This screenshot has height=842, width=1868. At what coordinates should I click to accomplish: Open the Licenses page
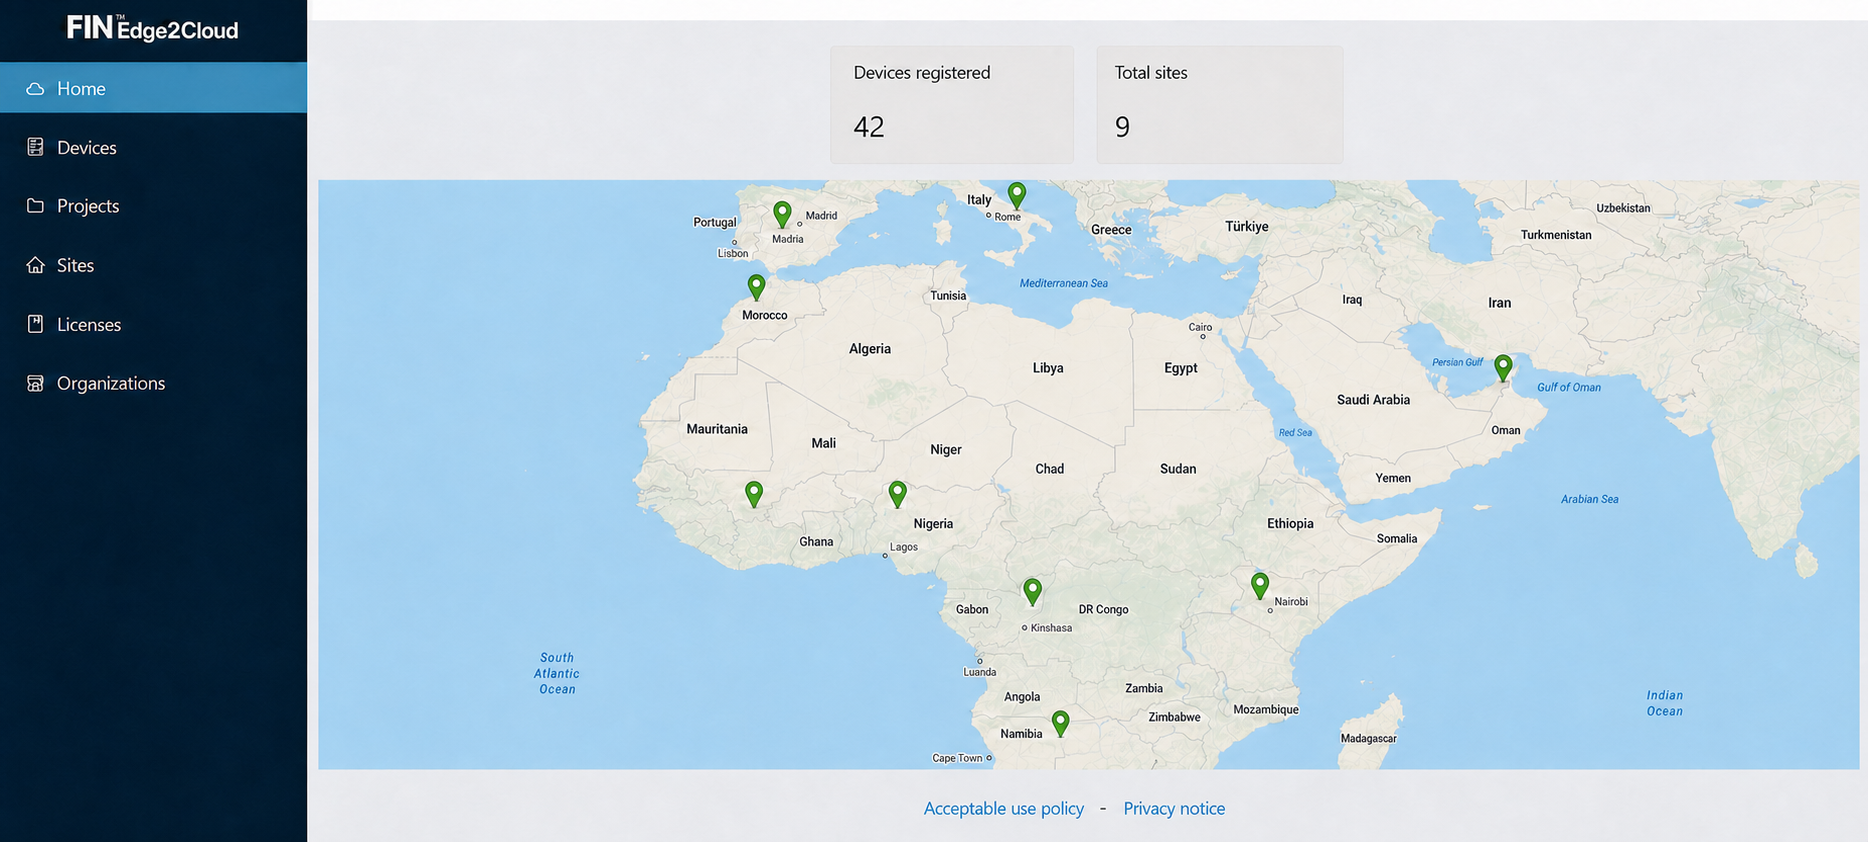(154, 324)
